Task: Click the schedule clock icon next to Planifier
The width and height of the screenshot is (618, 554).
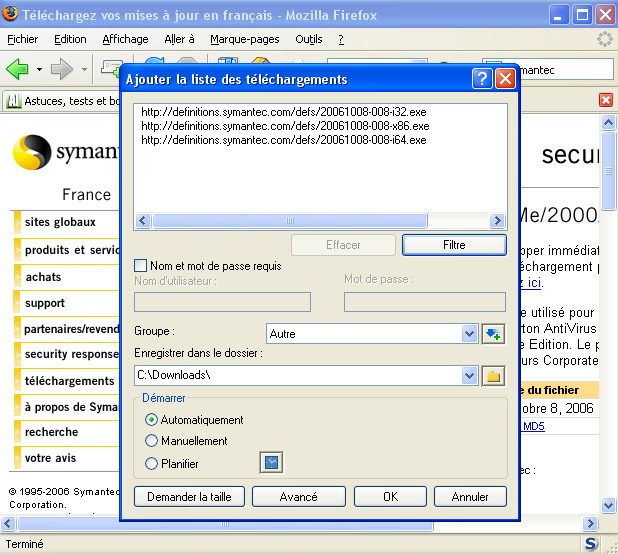Action: click(272, 463)
